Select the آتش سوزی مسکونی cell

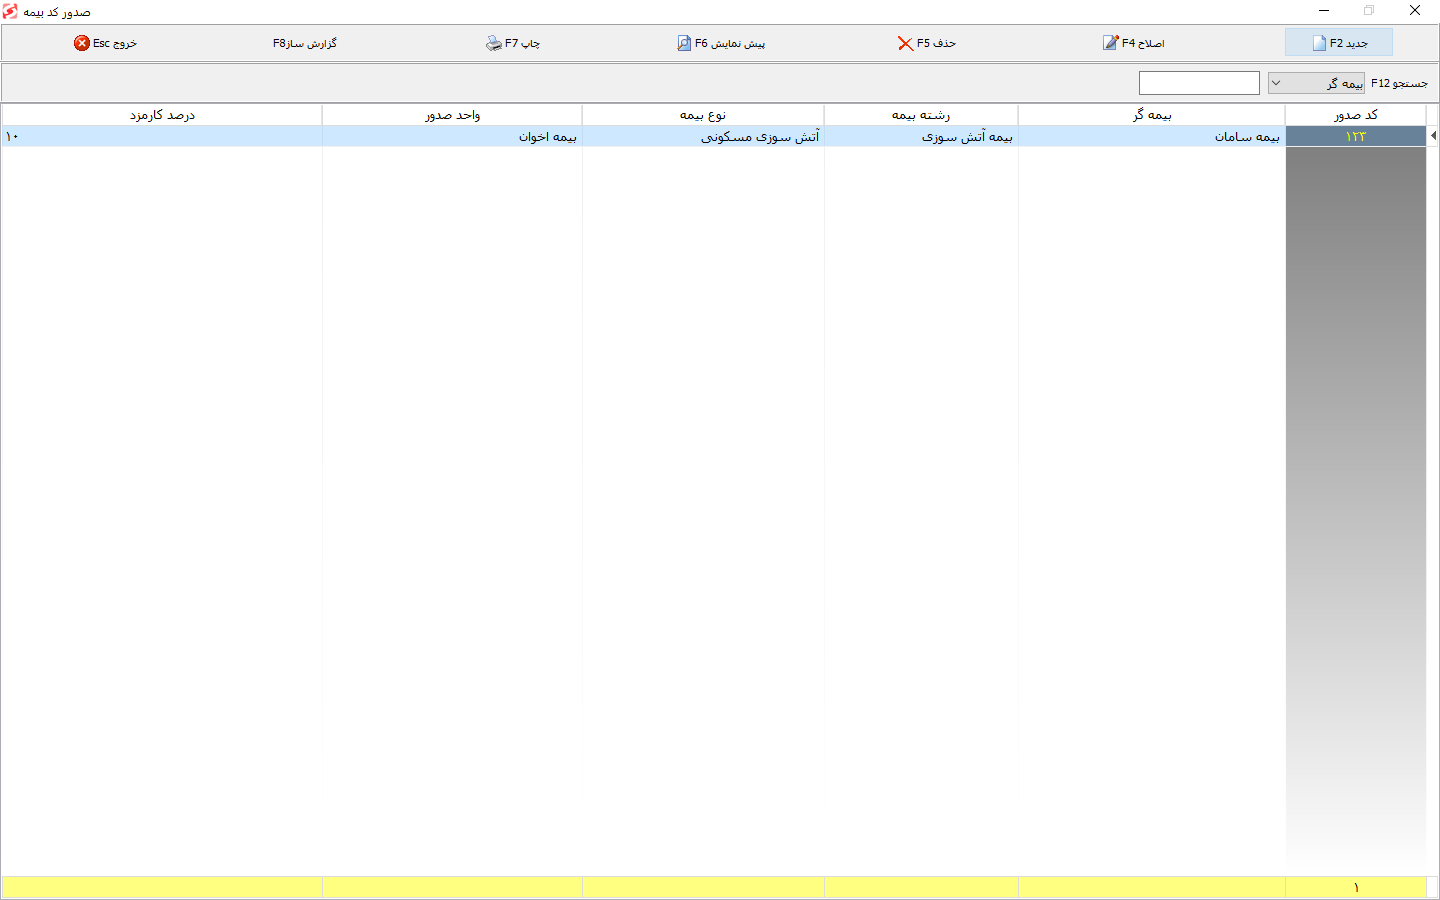click(760, 136)
